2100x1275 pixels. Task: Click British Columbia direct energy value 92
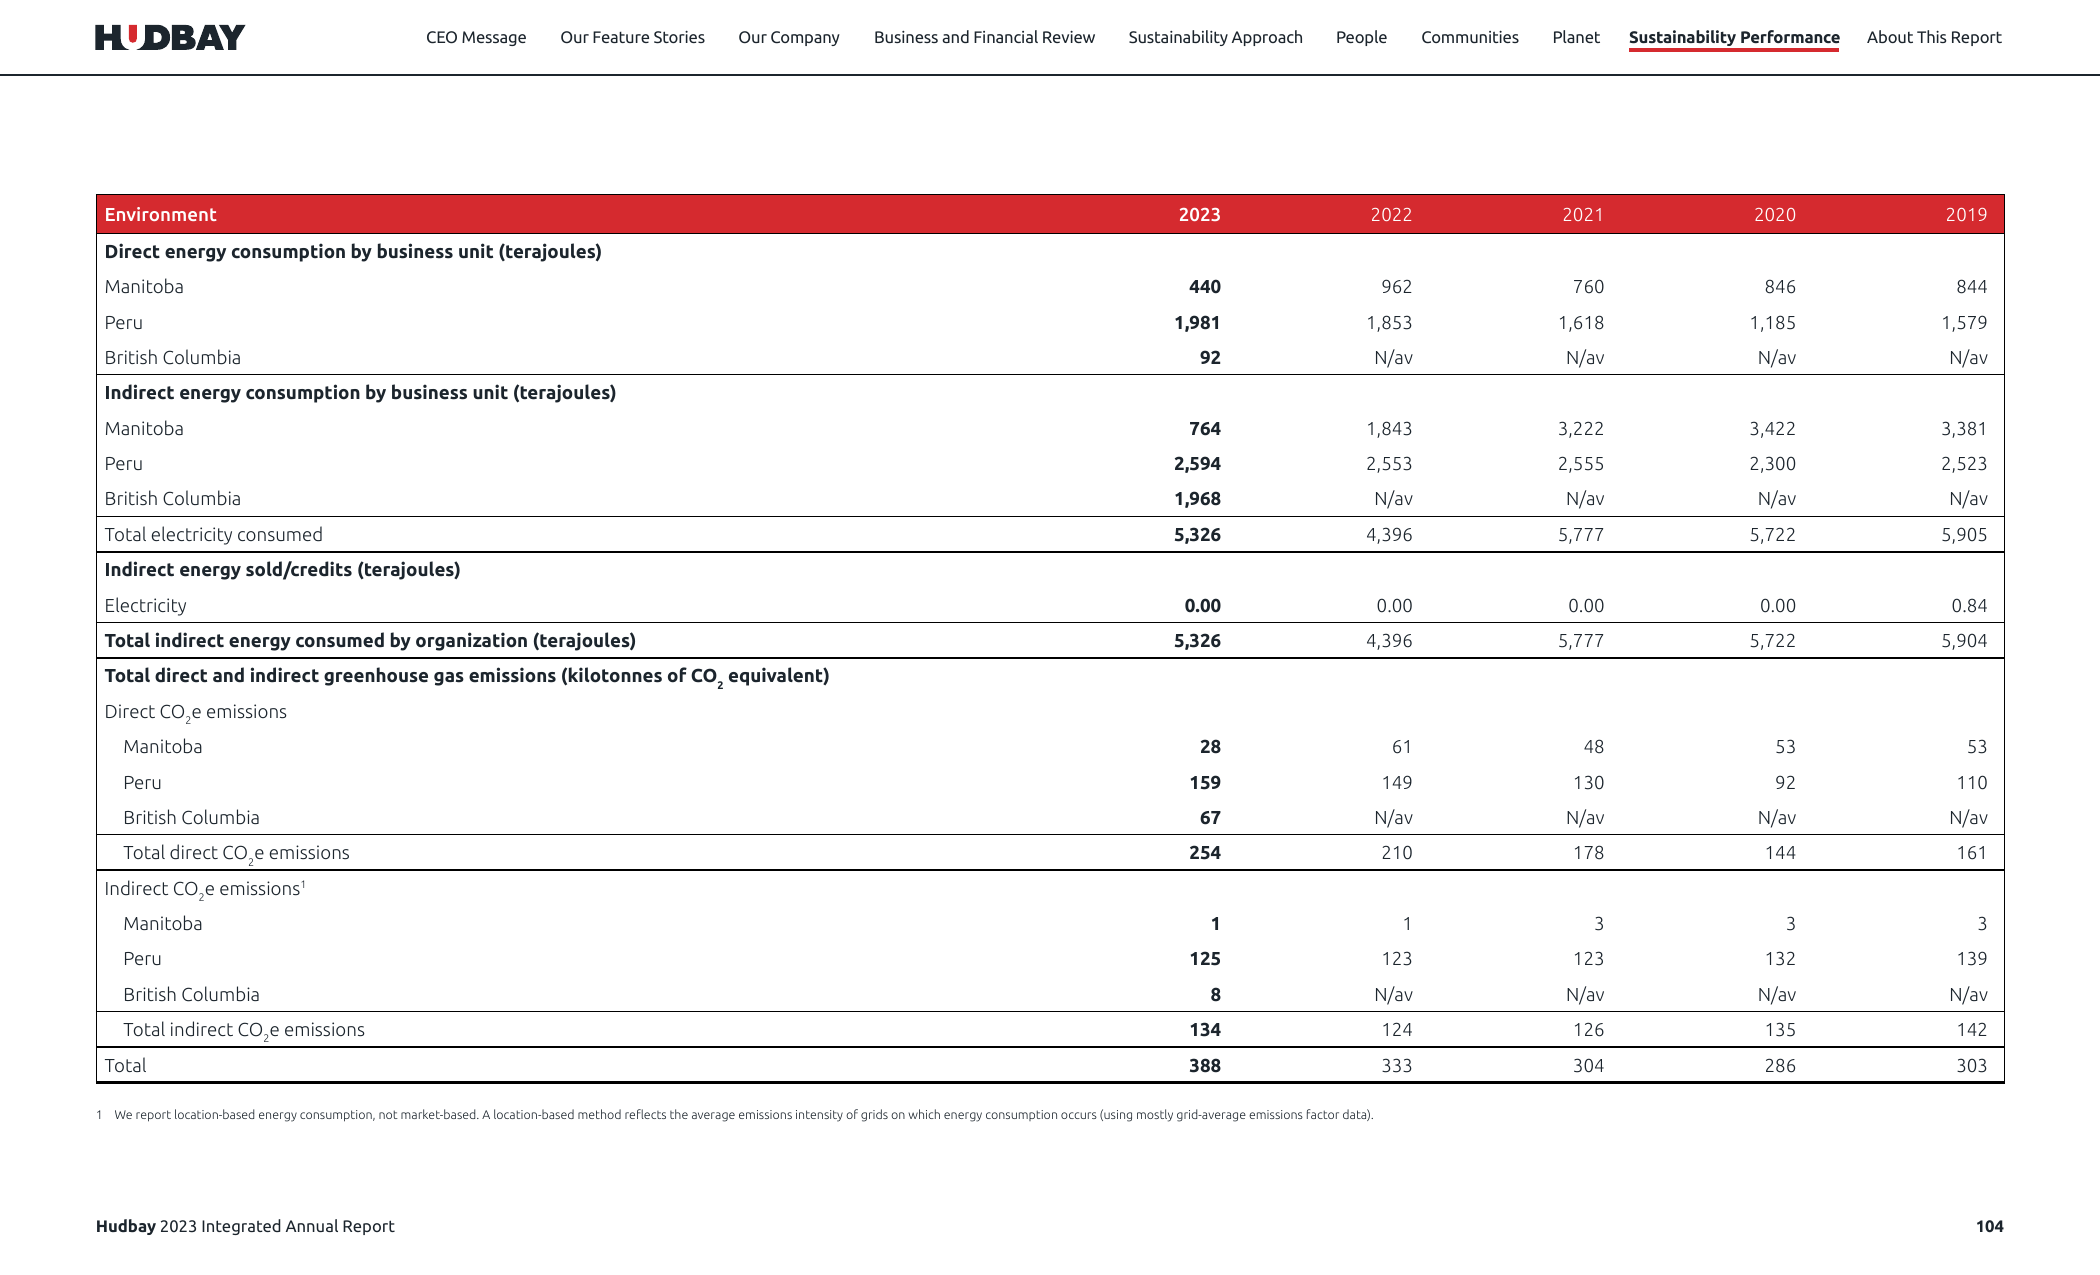[x=1210, y=358]
